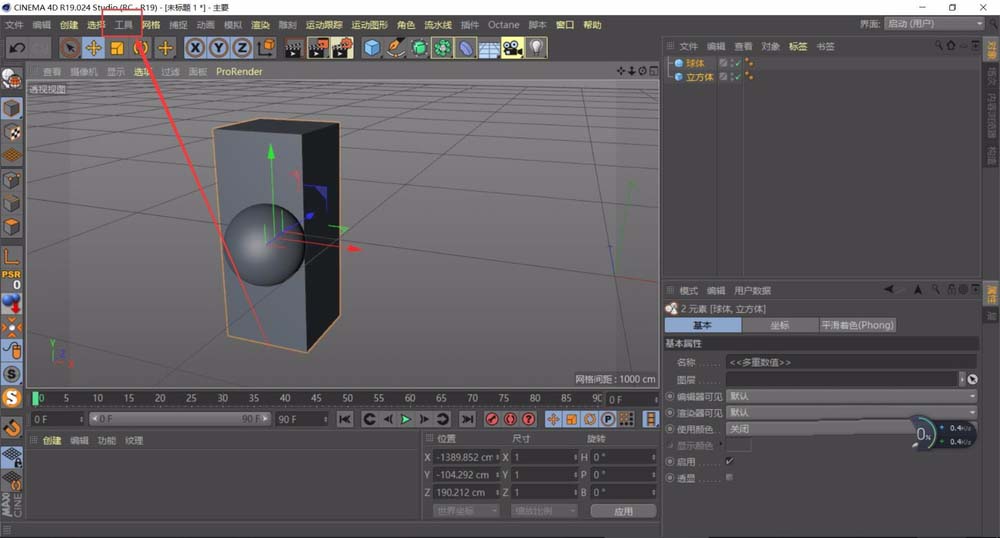Toggle the 启用 (Enabled) checkbox
Viewport: 1000px width, 538px height.
[729, 461]
